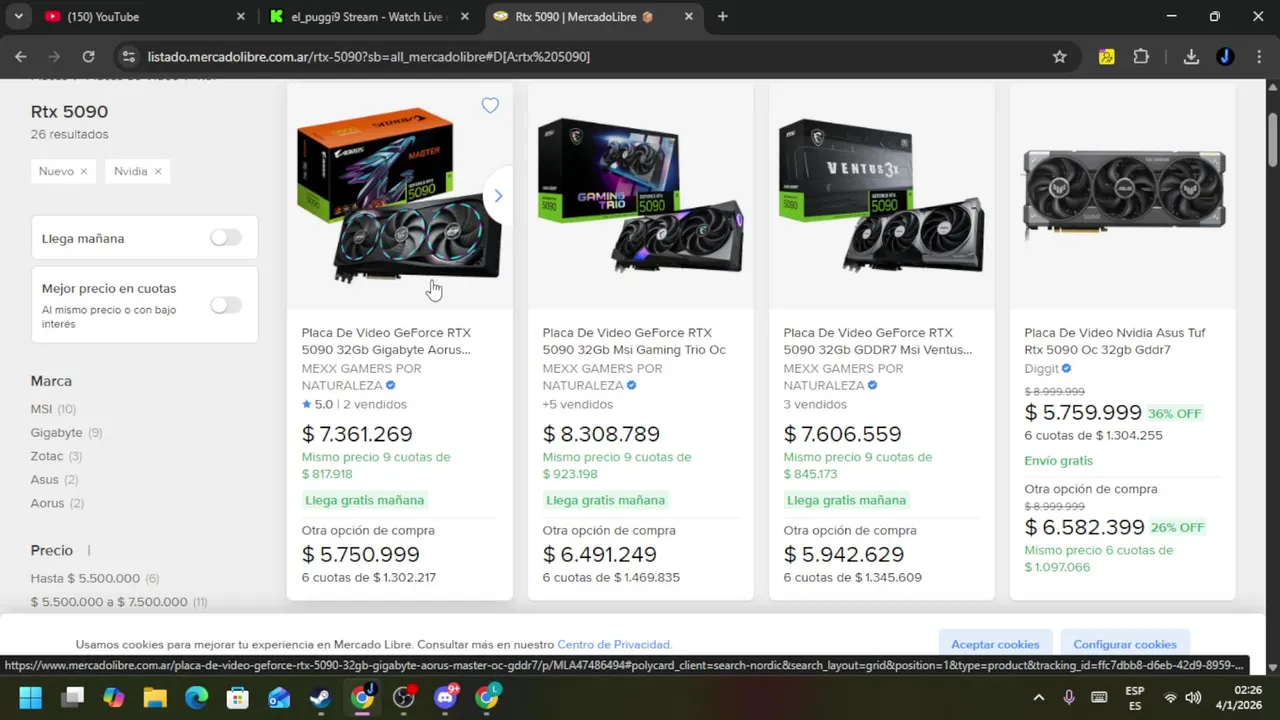1280x720 pixels.
Task: Open Steam from the taskbar
Action: tap(320, 697)
